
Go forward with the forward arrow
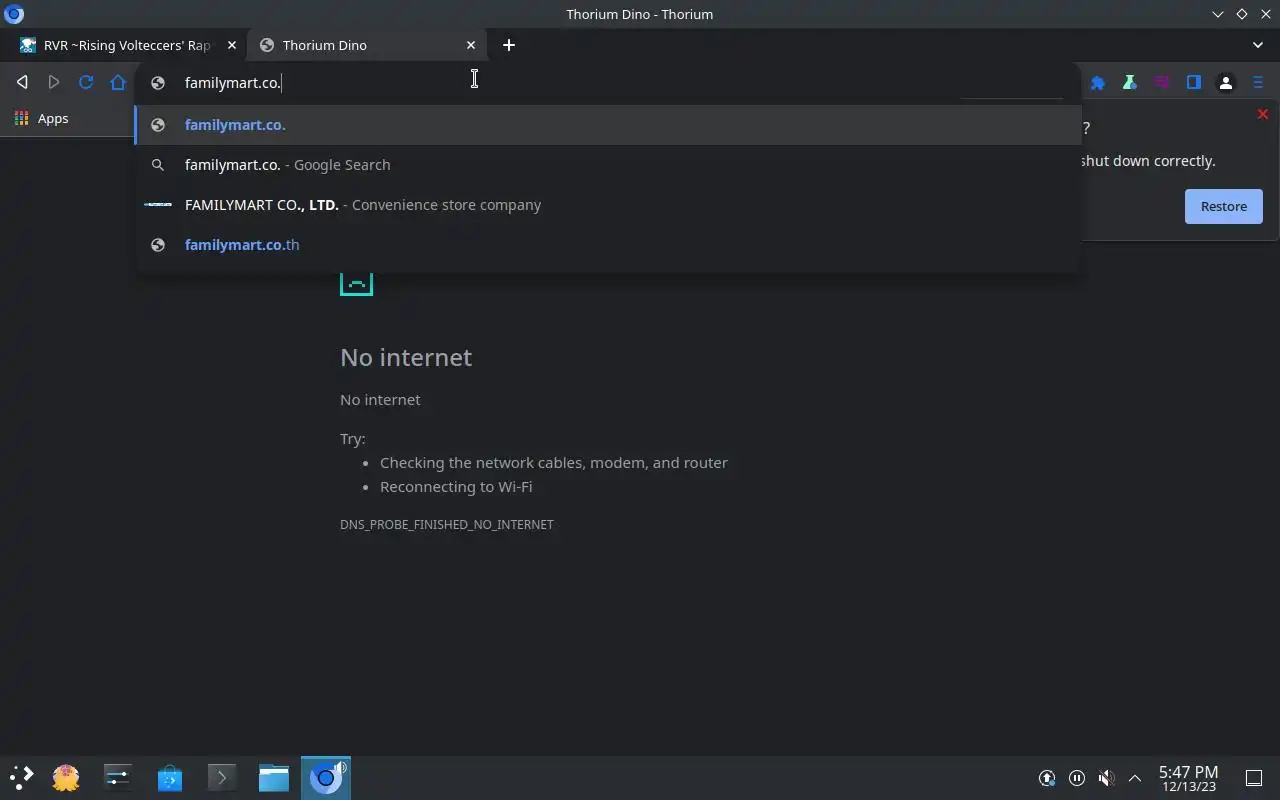(x=54, y=83)
